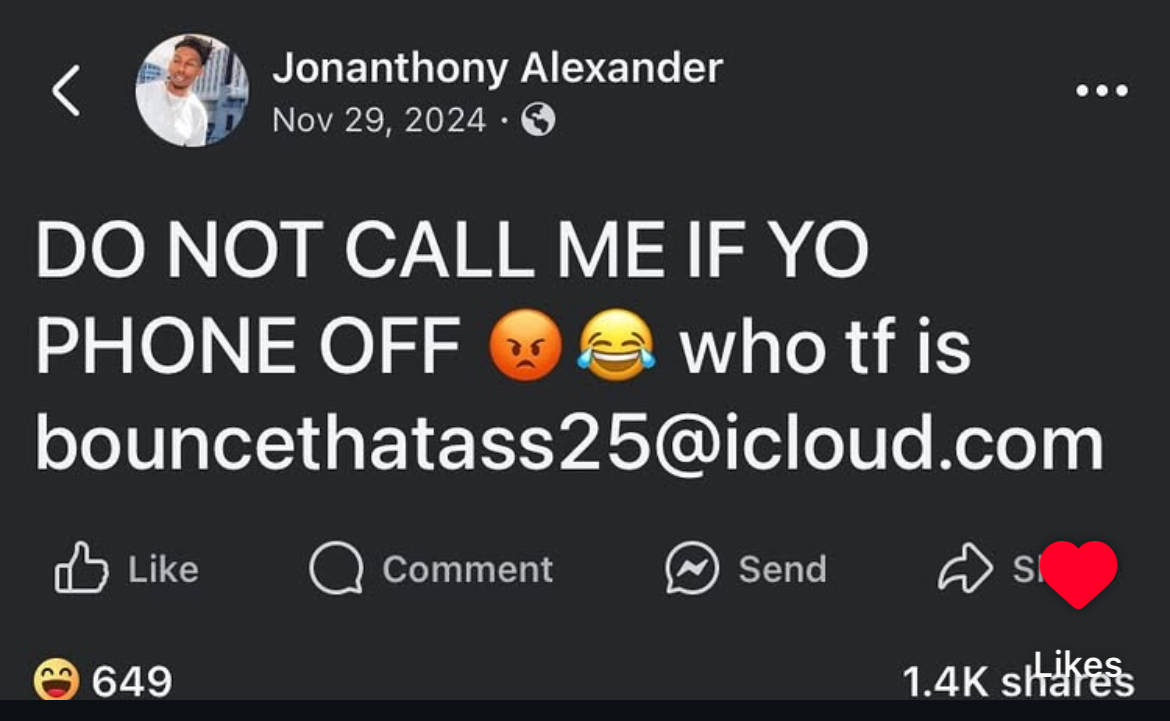Click the bouncethatass25@icloud.com email text
The image size is (1170, 721).
click(569, 443)
